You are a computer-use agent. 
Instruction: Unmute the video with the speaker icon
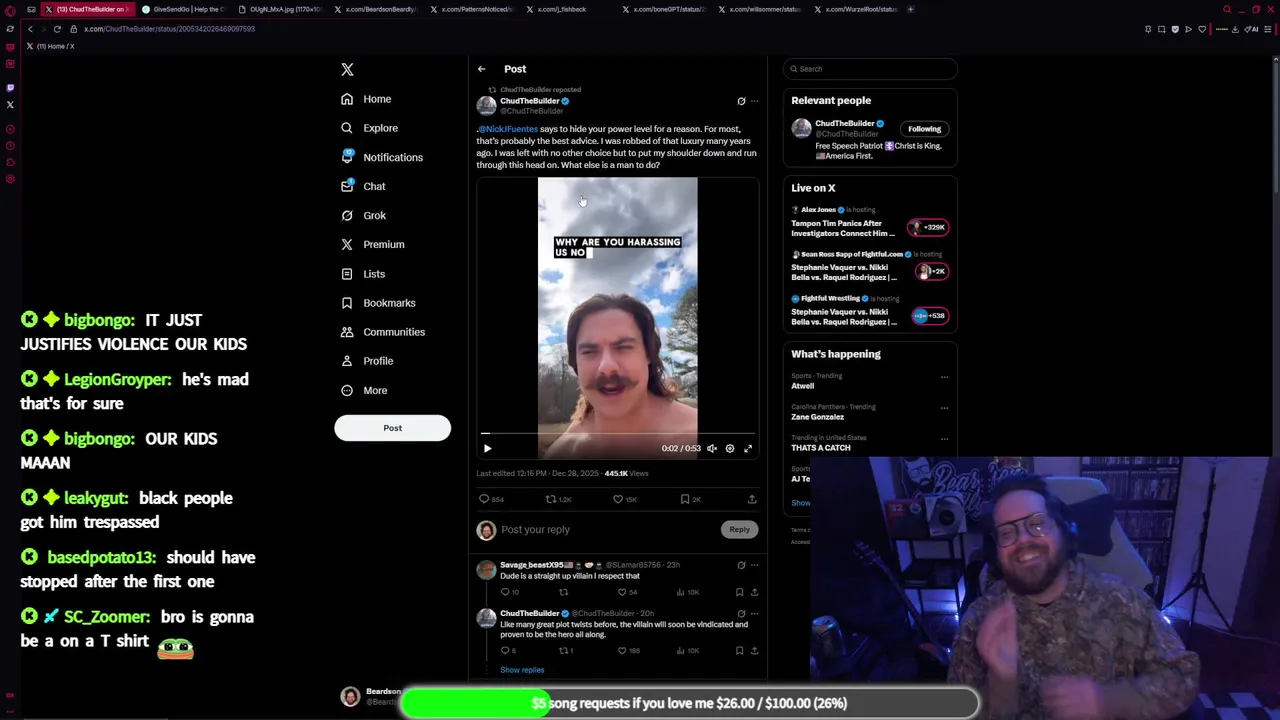[x=712, y=448]
